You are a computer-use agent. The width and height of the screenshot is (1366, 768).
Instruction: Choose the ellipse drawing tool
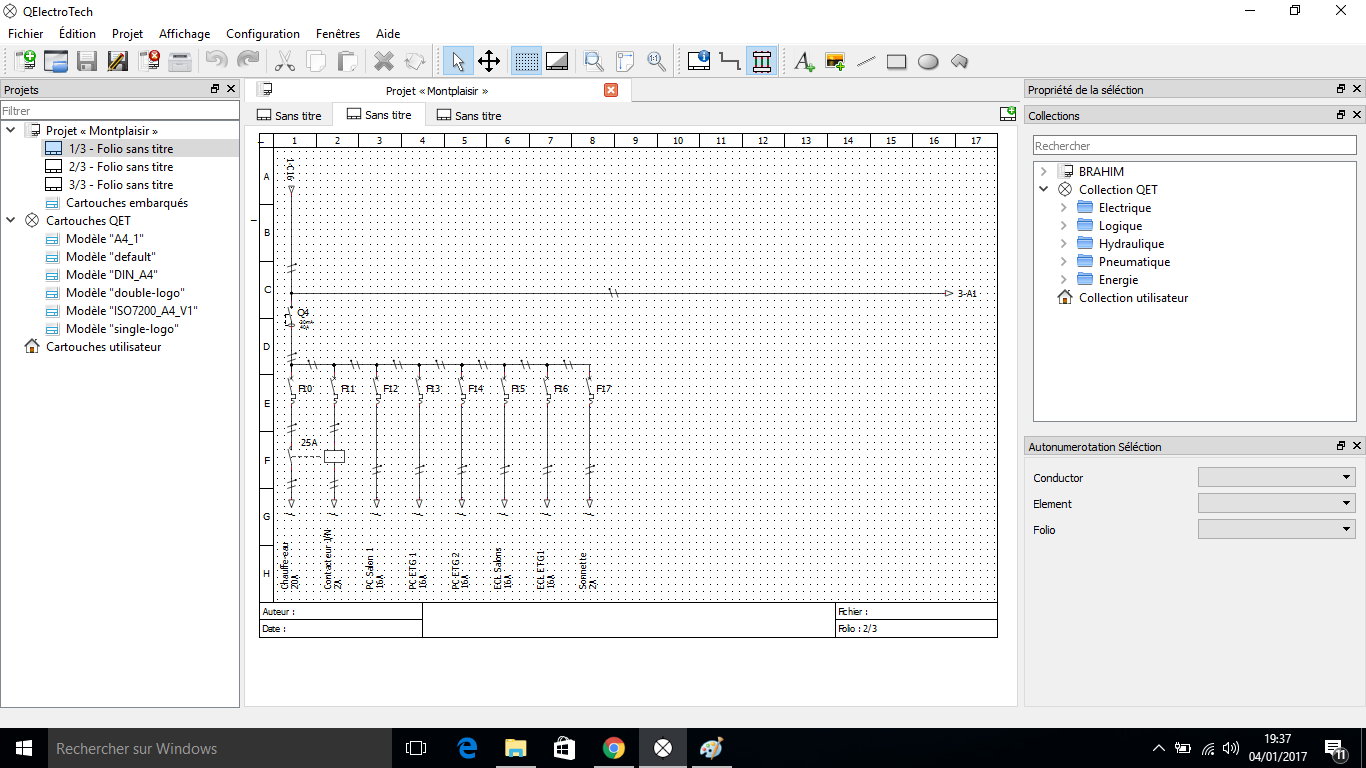(x=928, y=61)
